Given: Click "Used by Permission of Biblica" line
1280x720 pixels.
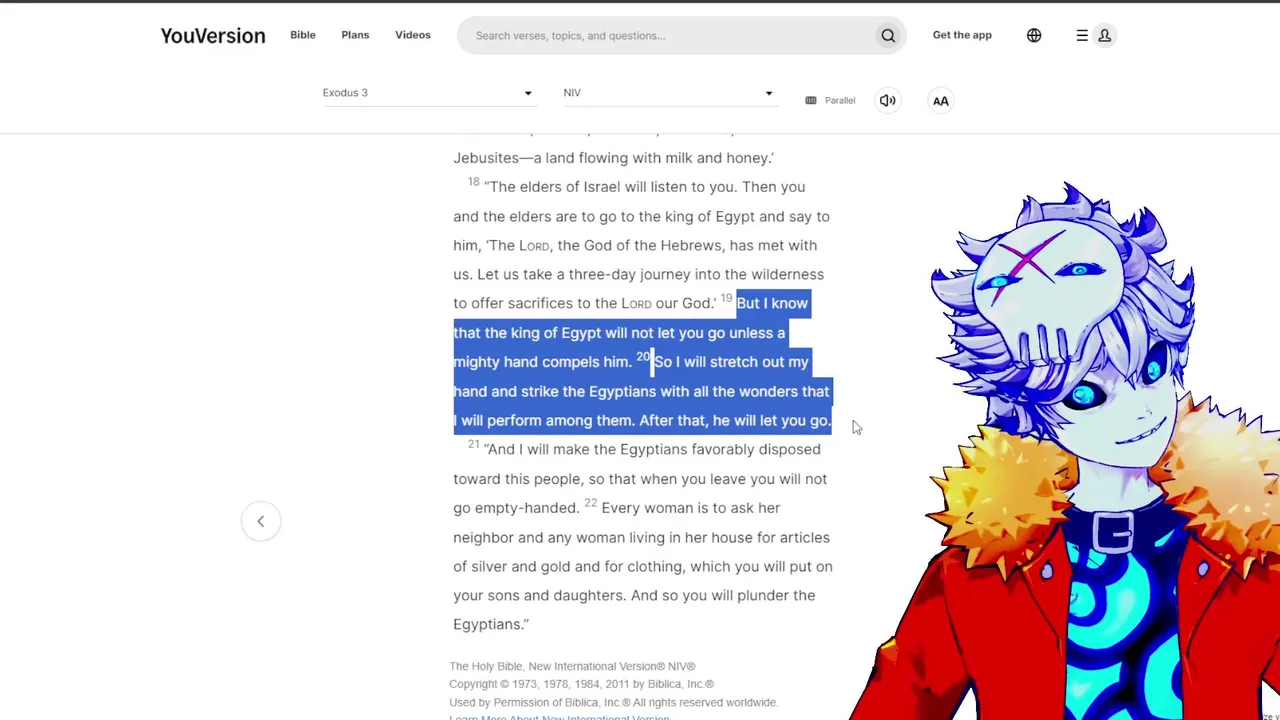Looking at the screenshot, I should pyautogui.click(x=613, y=702).
